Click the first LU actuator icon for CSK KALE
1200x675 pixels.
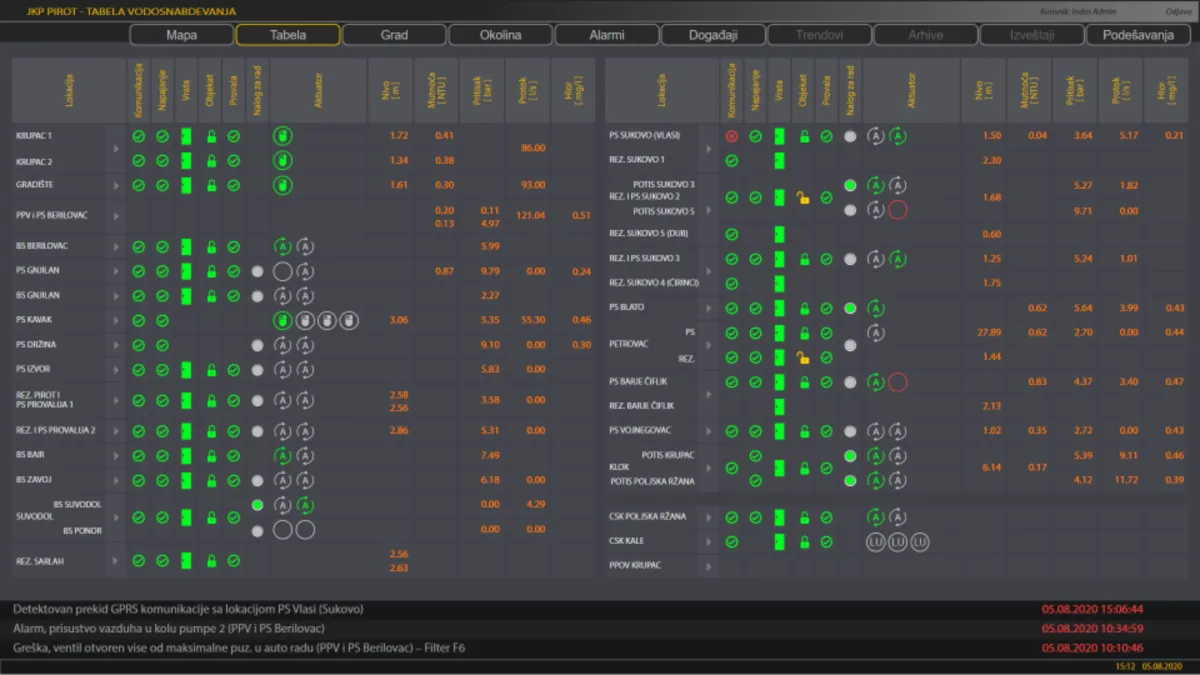click(x=875, y=542)
